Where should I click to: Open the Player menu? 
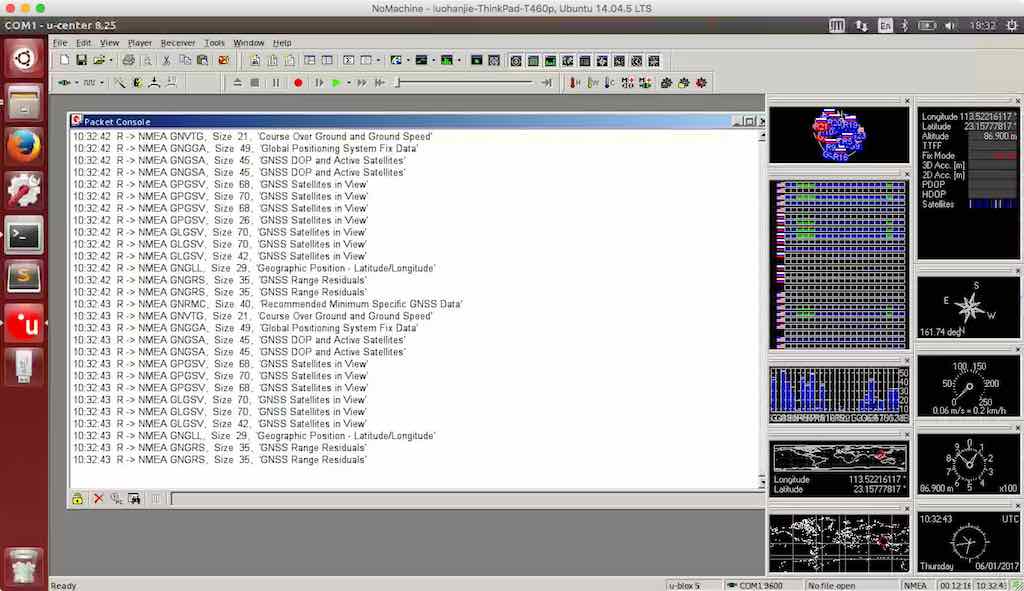coord(140,43)
